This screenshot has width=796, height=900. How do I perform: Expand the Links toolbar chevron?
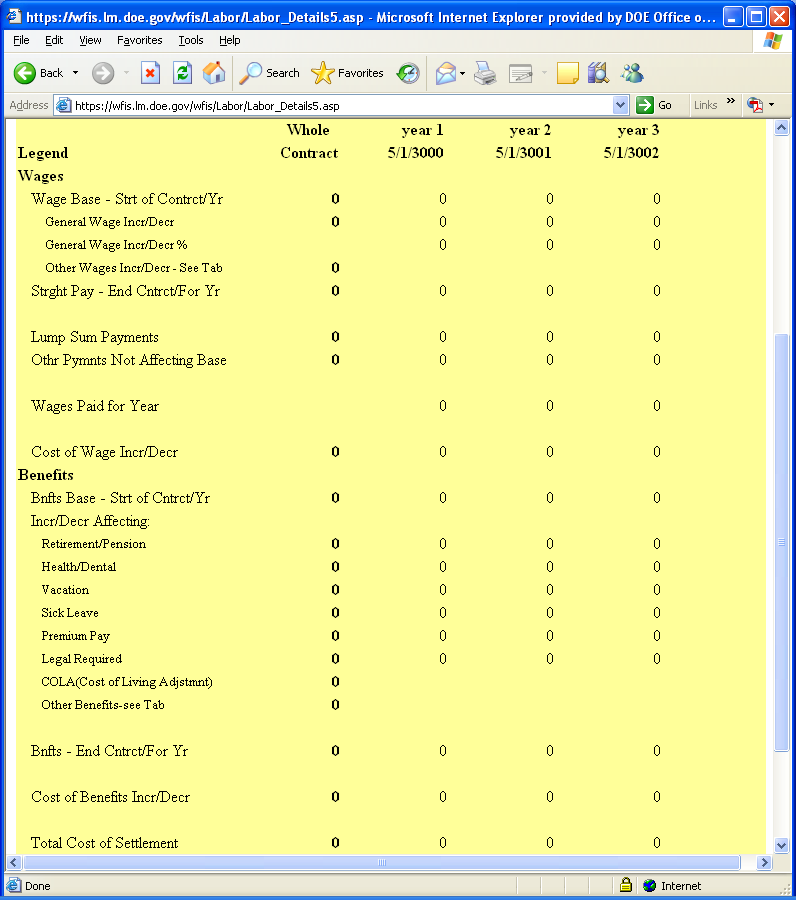[731, 101]
